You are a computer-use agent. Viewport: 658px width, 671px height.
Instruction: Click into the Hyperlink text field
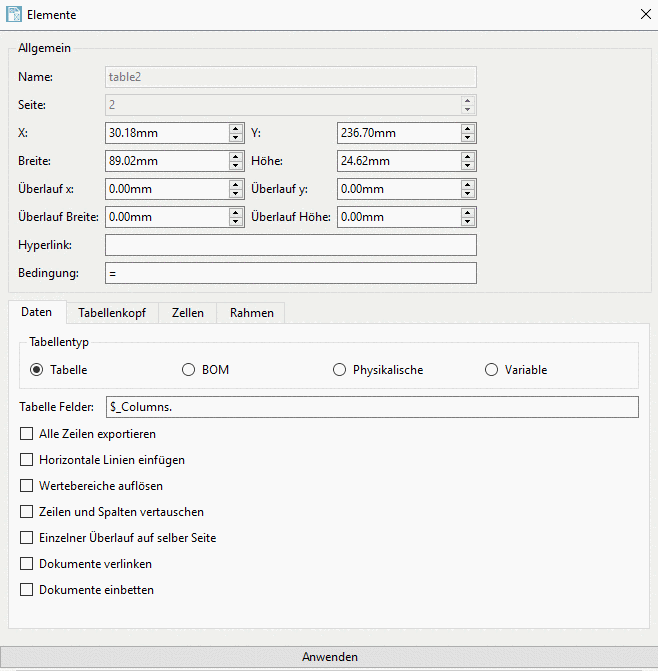click(x=290, y=245)
